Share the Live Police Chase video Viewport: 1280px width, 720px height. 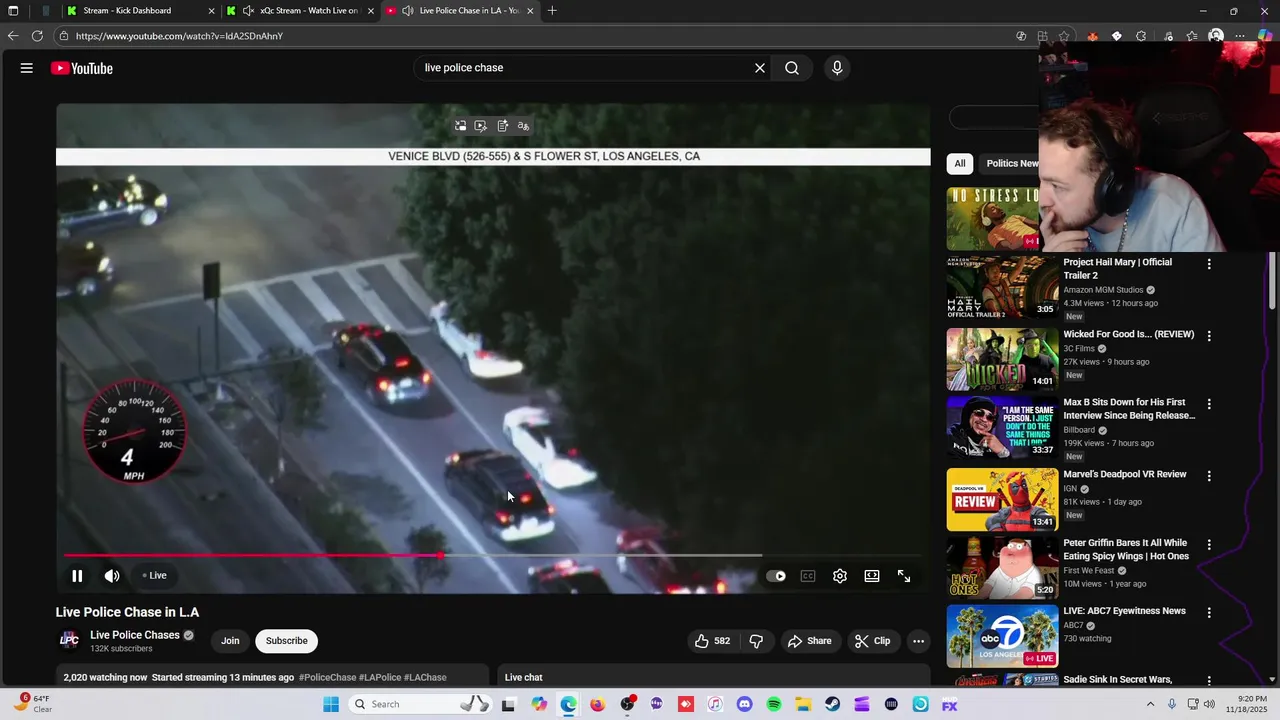[x=809, y=641]
